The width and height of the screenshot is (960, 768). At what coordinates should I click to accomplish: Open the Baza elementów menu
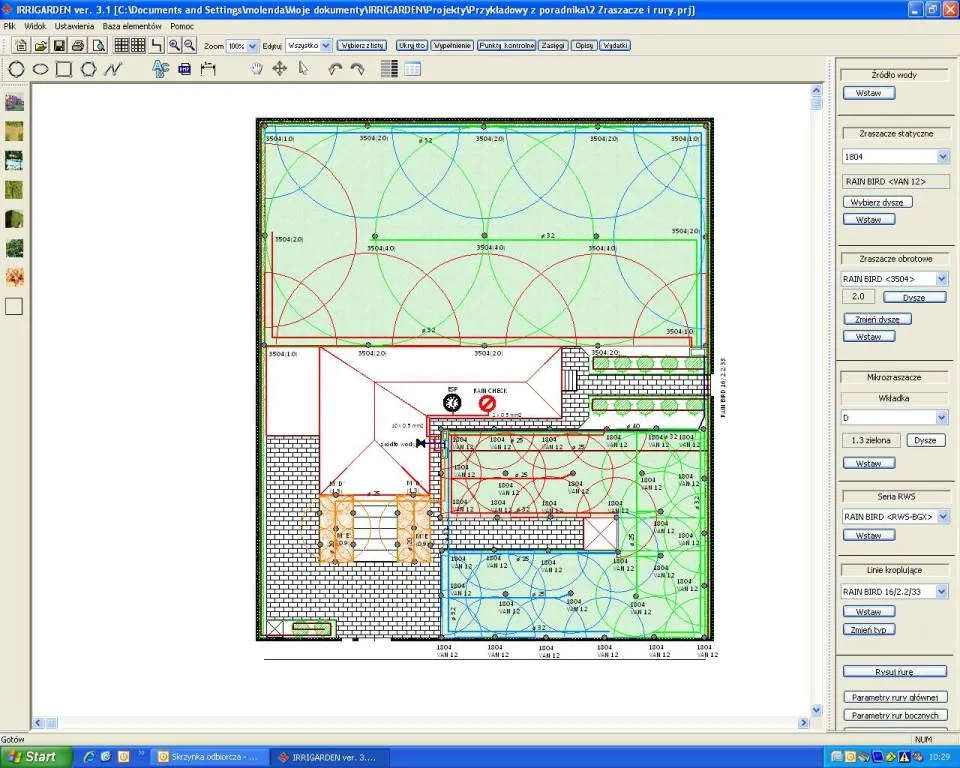(132, 25)
